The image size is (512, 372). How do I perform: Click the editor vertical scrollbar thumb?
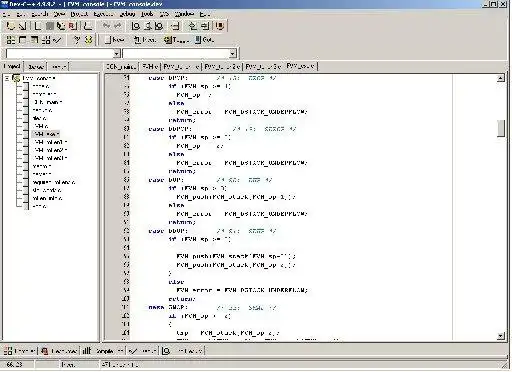click(501, 128)
